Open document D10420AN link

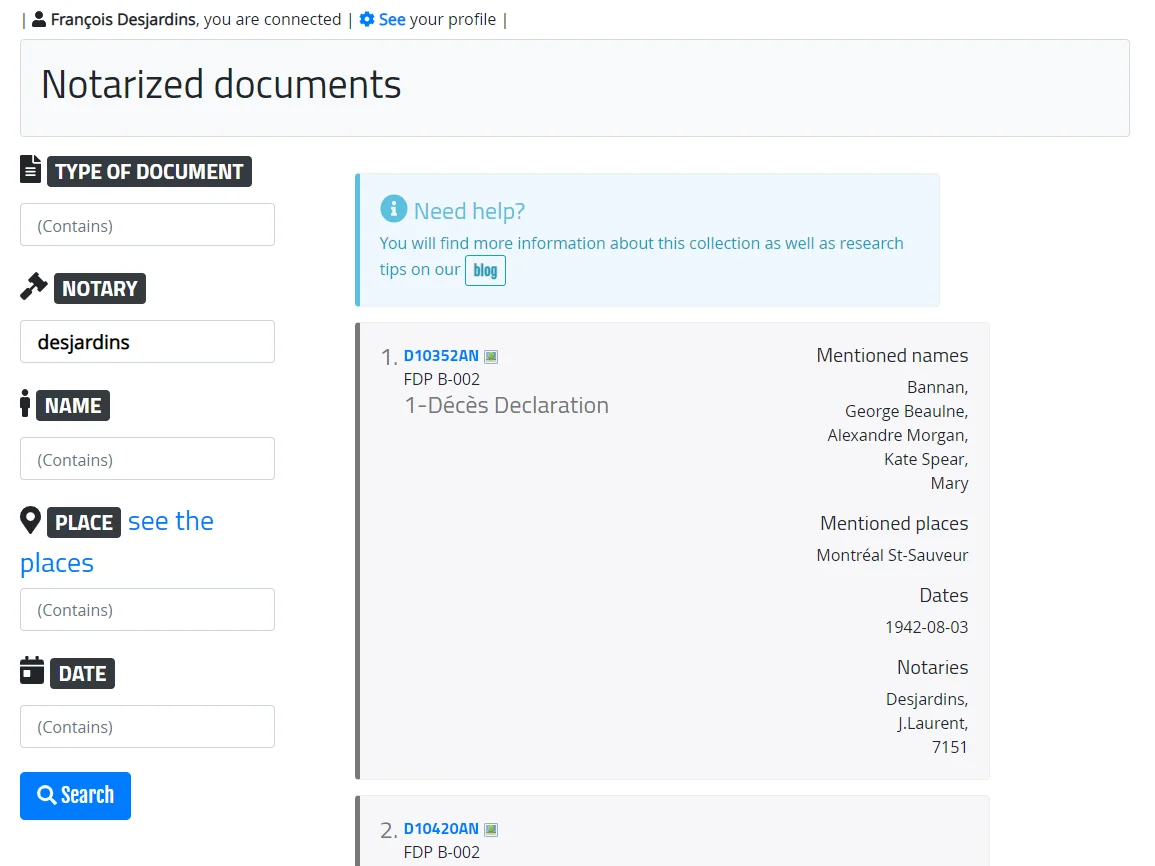pyautogui.click(x=441, y=828)
